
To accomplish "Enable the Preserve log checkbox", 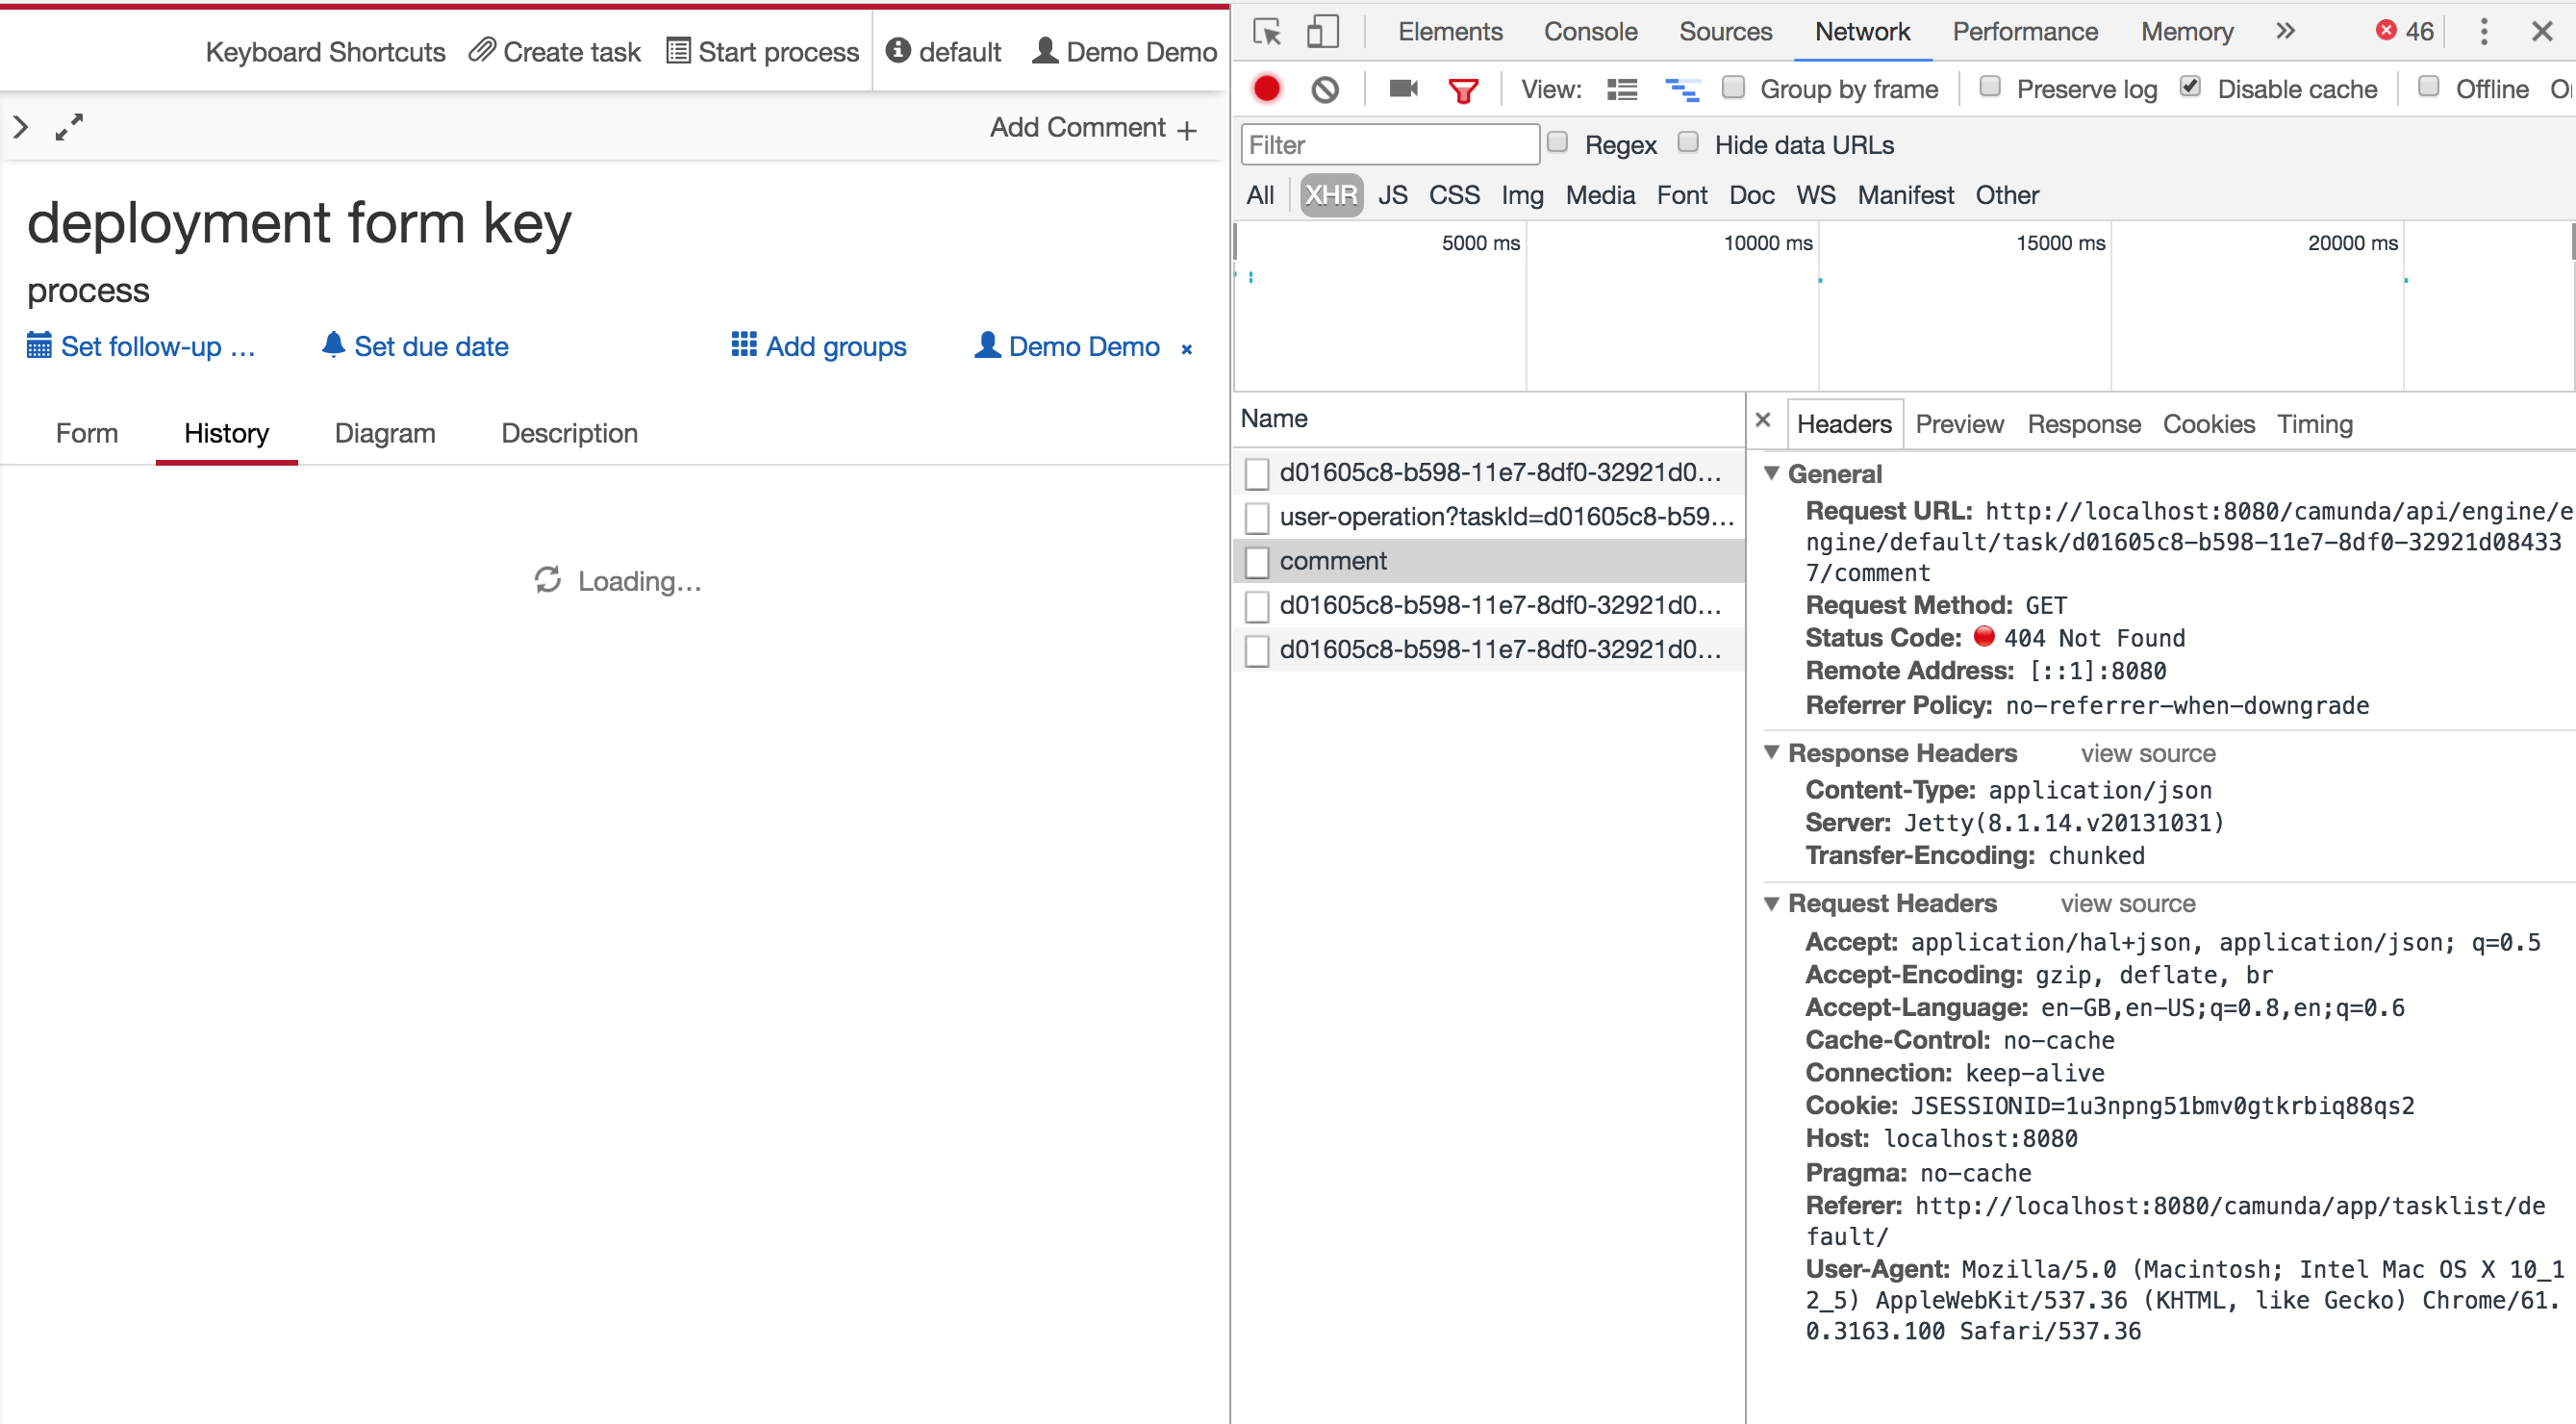I will [1990, 87].
